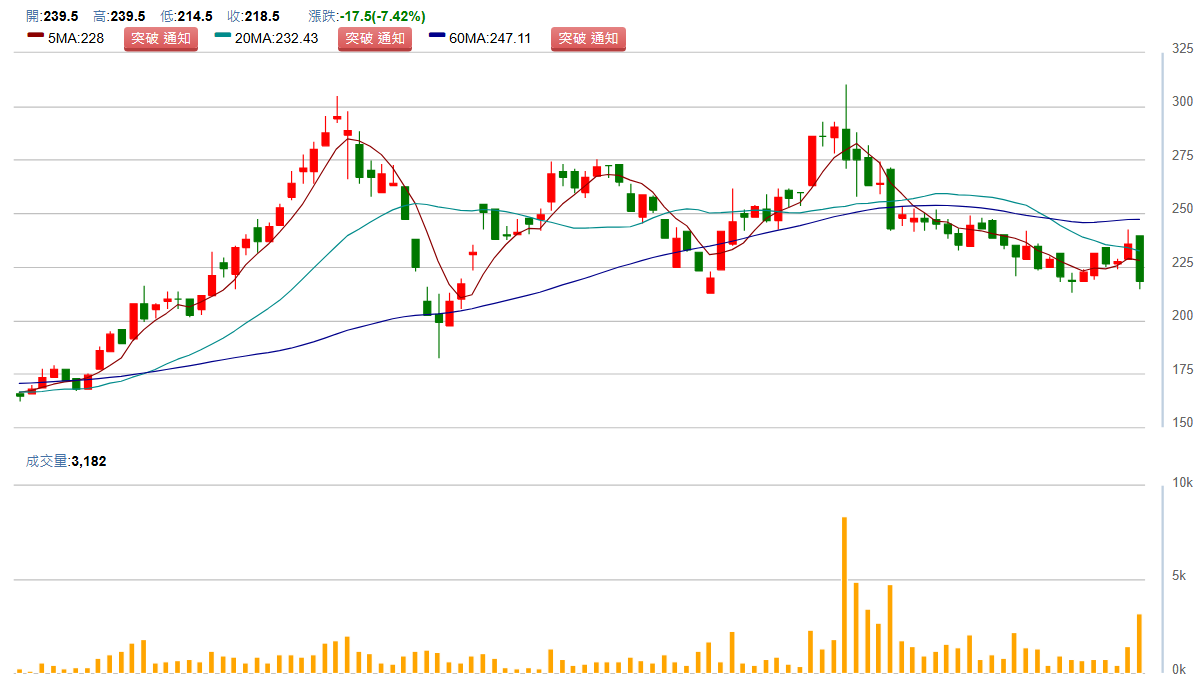Select the 20MA:232.43 legend label
The width and height of the screenshot is (1198, 681).
coord(276,39)
